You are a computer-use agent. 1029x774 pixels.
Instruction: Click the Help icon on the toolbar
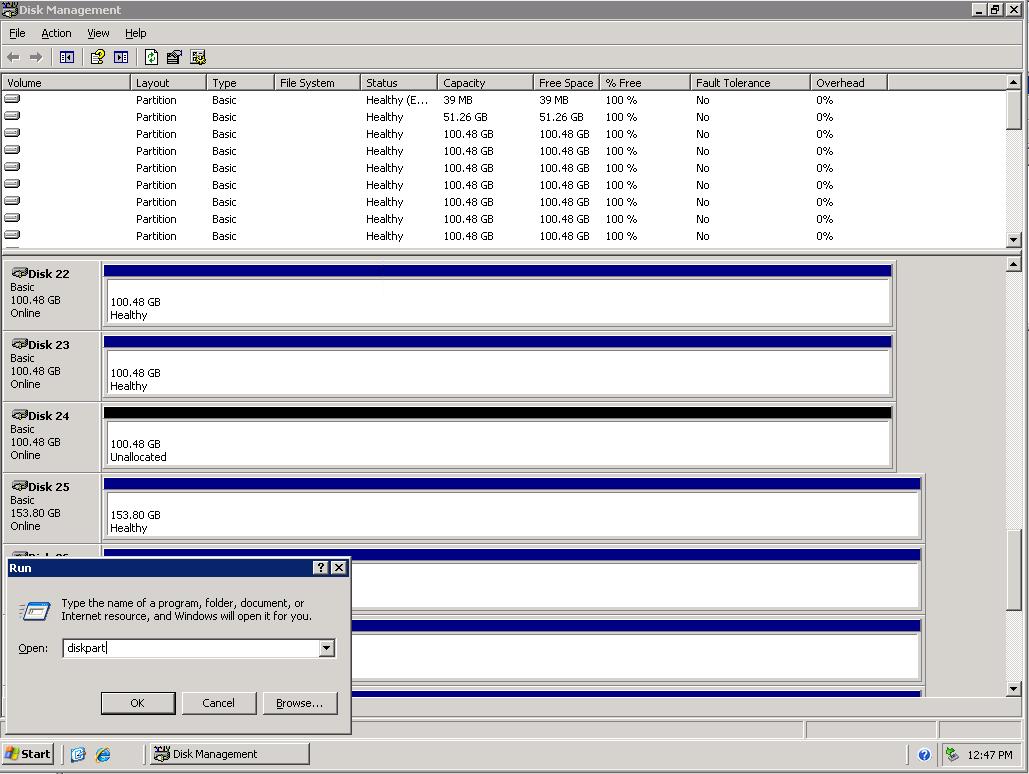96,57
